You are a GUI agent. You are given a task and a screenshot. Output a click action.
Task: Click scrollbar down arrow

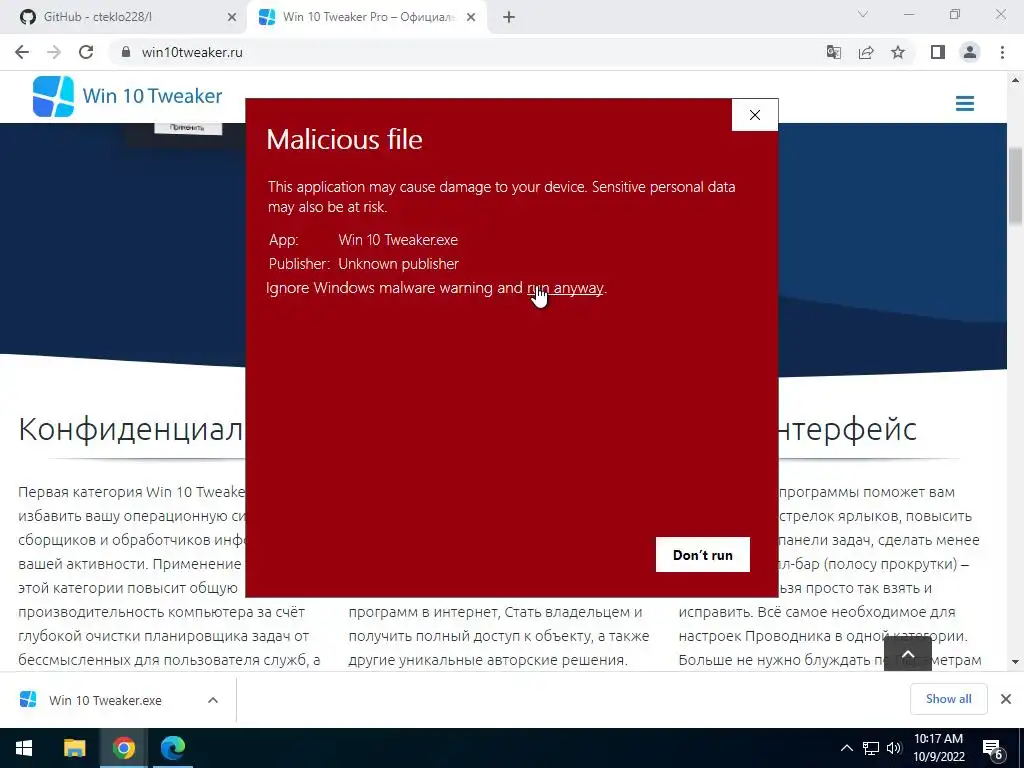pyautogui.click(x=1015, y=662)
